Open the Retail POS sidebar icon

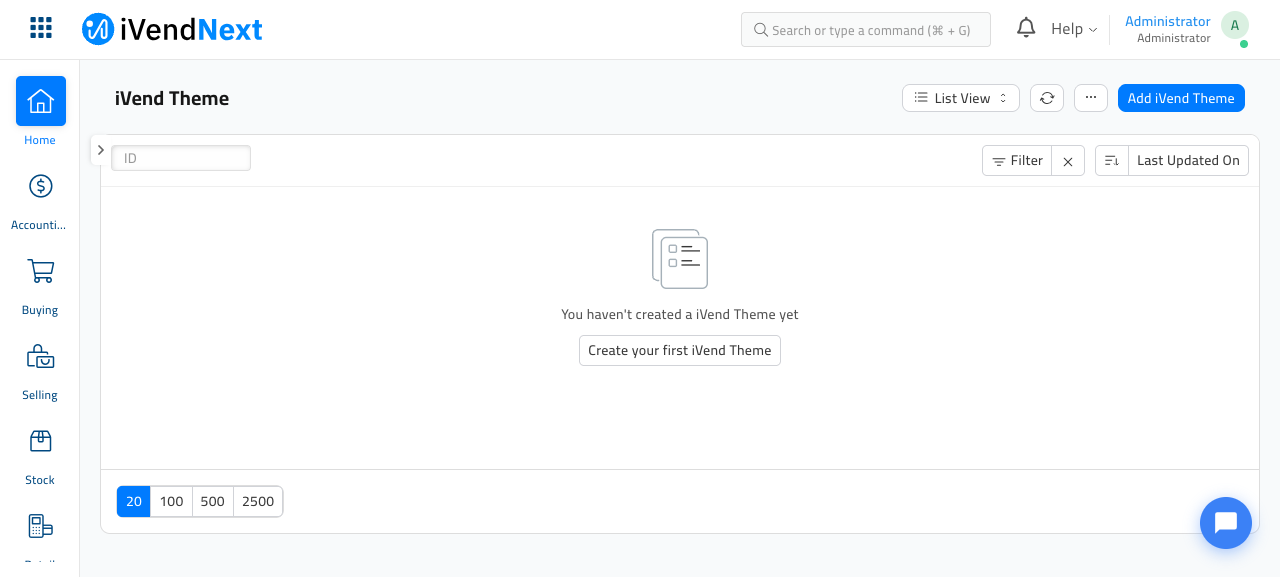coord(40,526)
